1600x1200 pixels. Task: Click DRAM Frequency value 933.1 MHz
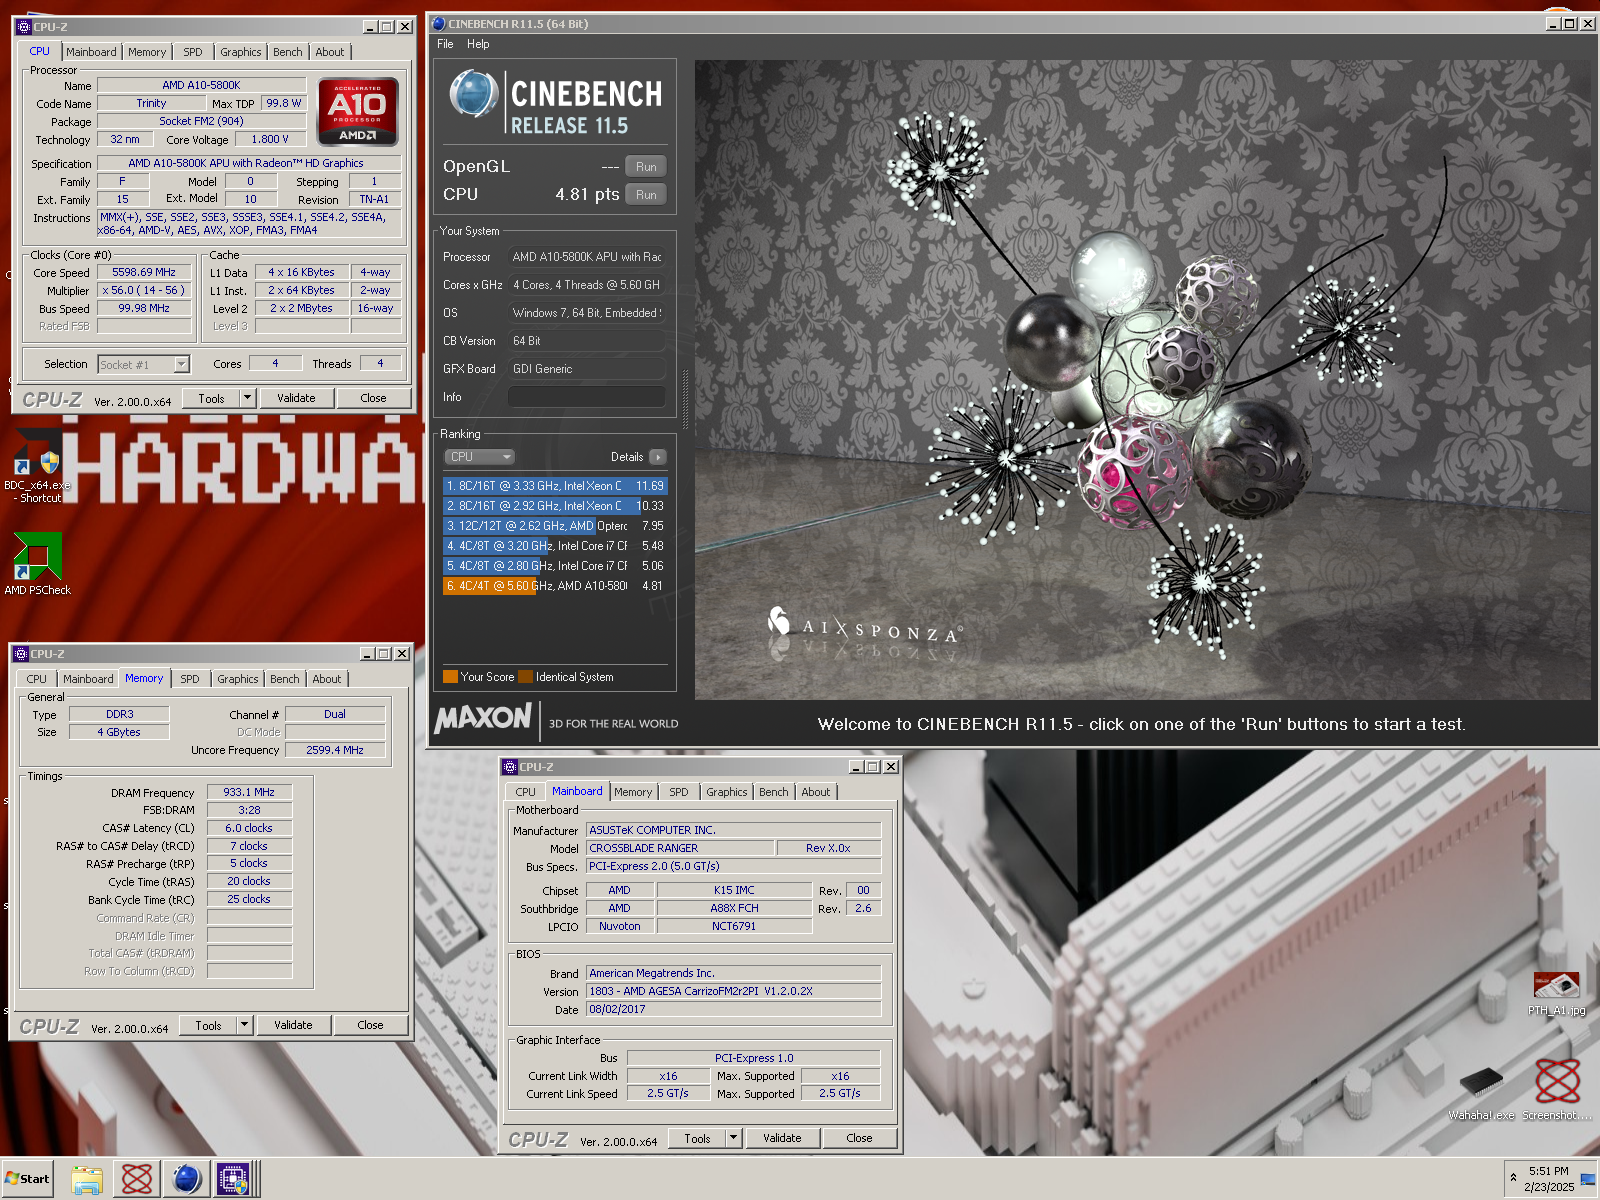(249, 792)
